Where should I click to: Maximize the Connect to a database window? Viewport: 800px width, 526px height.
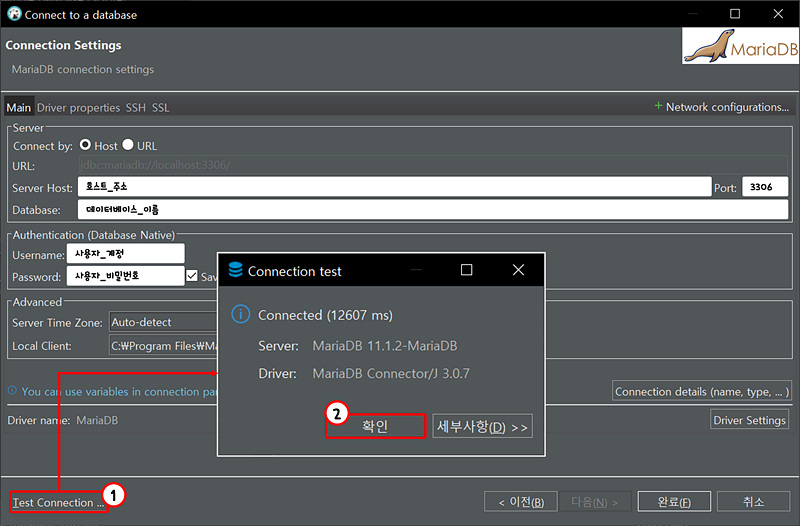tap(735, 14)
